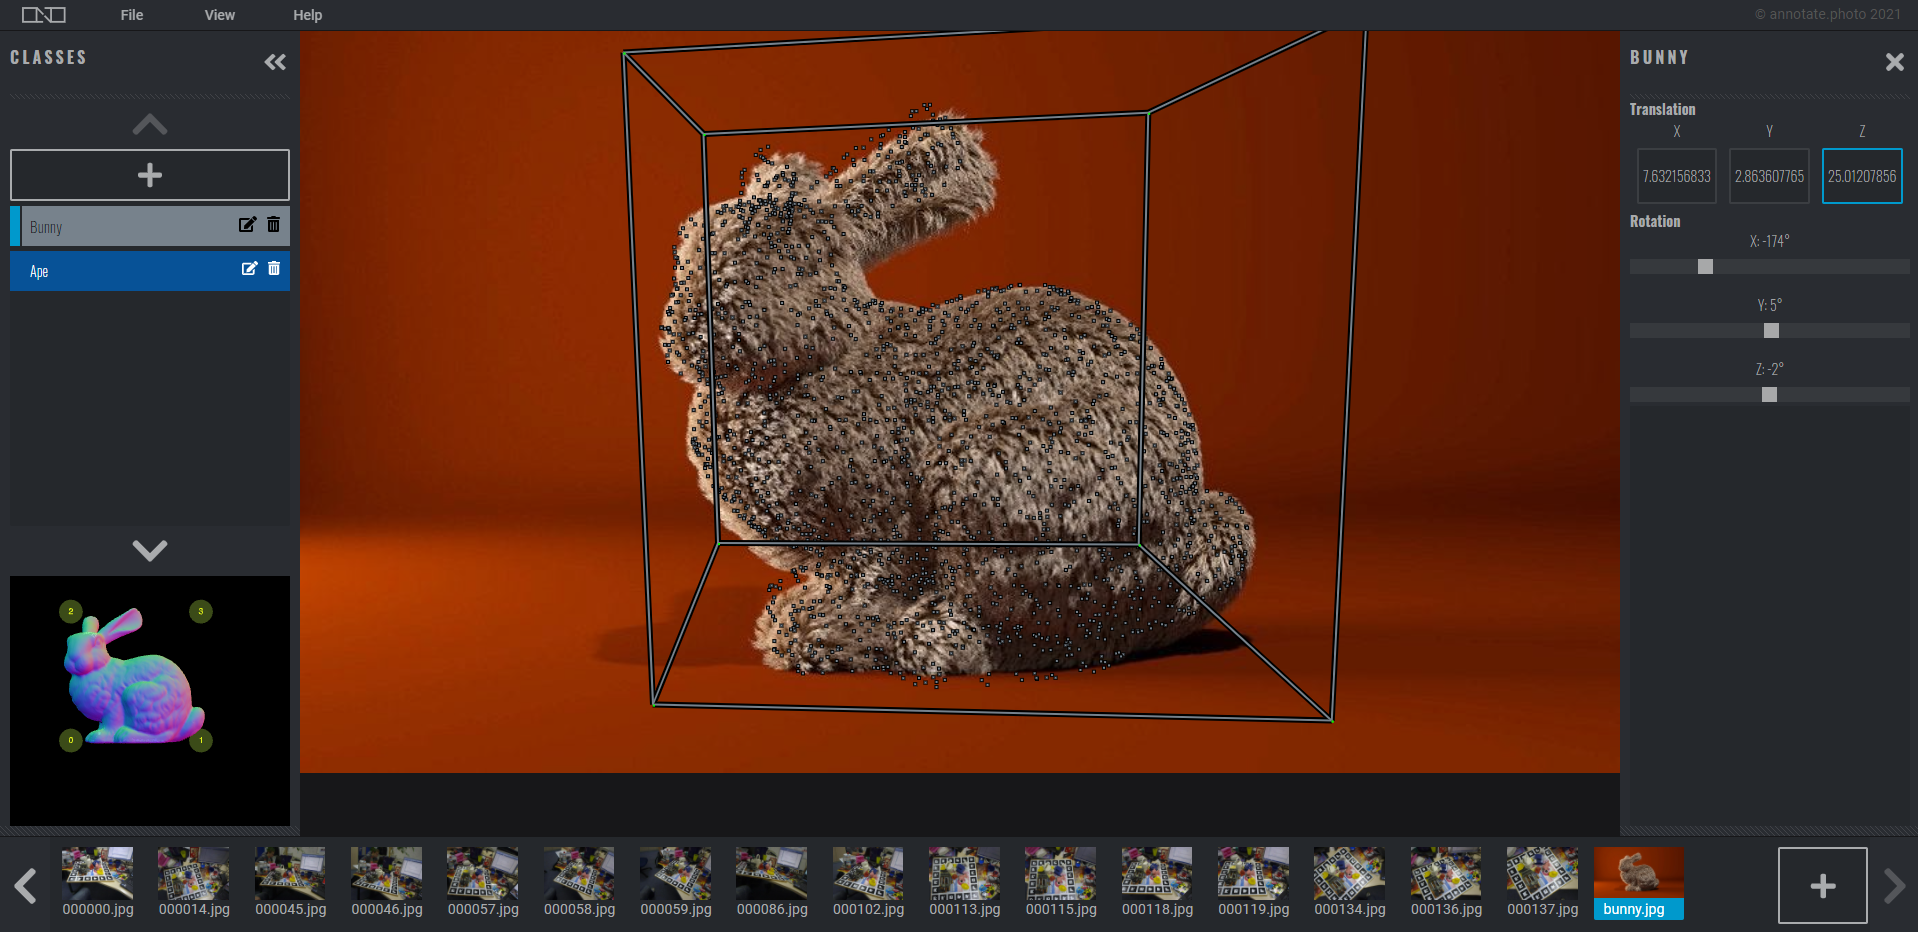Open image 000102.jpg
This screenshot has width=1918, height=932.
point(868,883)
